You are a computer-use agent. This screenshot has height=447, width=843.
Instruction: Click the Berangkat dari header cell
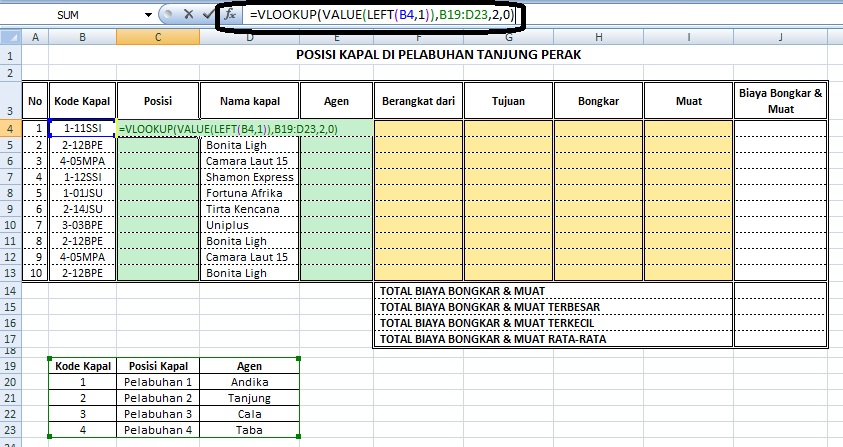tap(418, 101)
